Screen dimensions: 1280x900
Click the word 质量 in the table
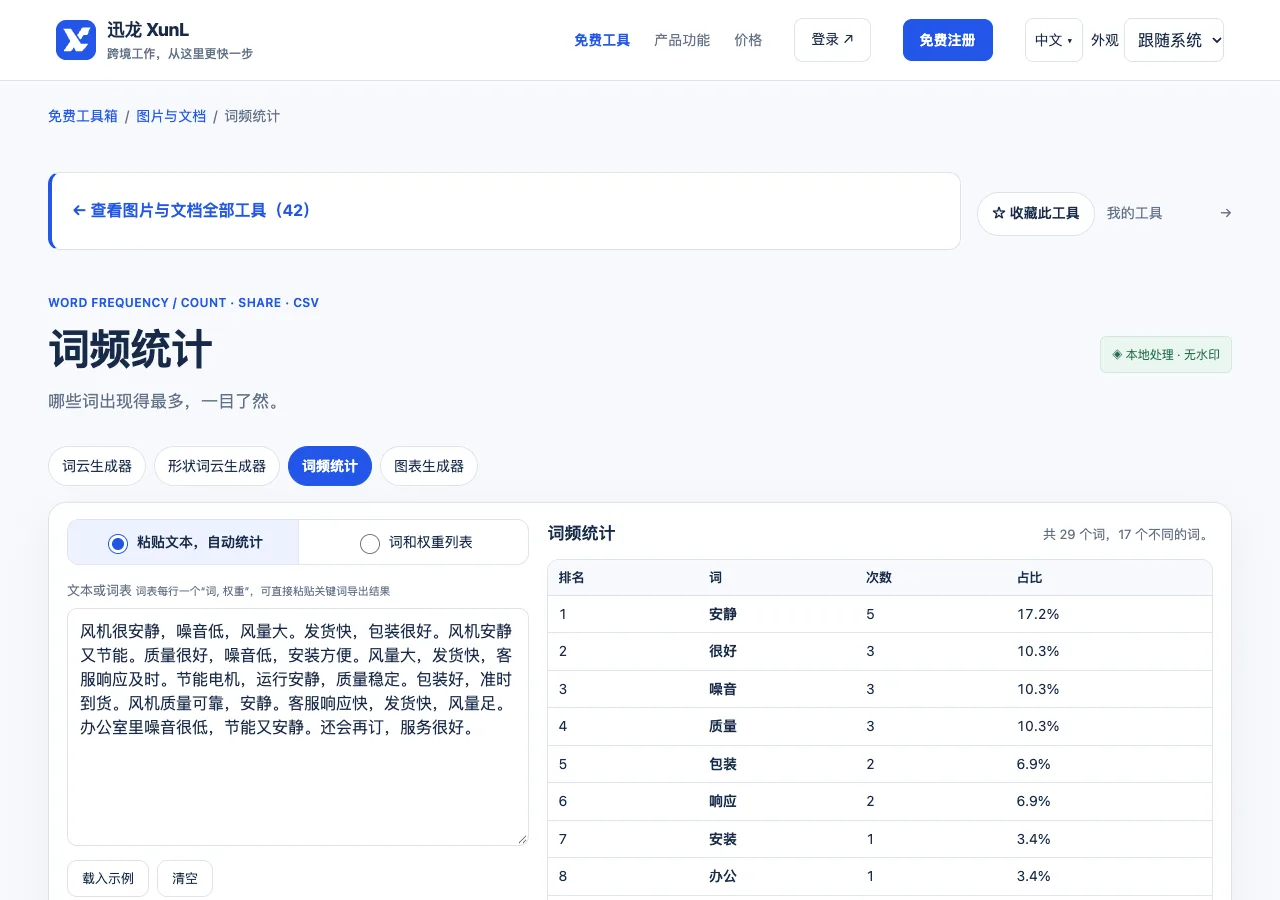pyautogui.click(x=723, y=726)
